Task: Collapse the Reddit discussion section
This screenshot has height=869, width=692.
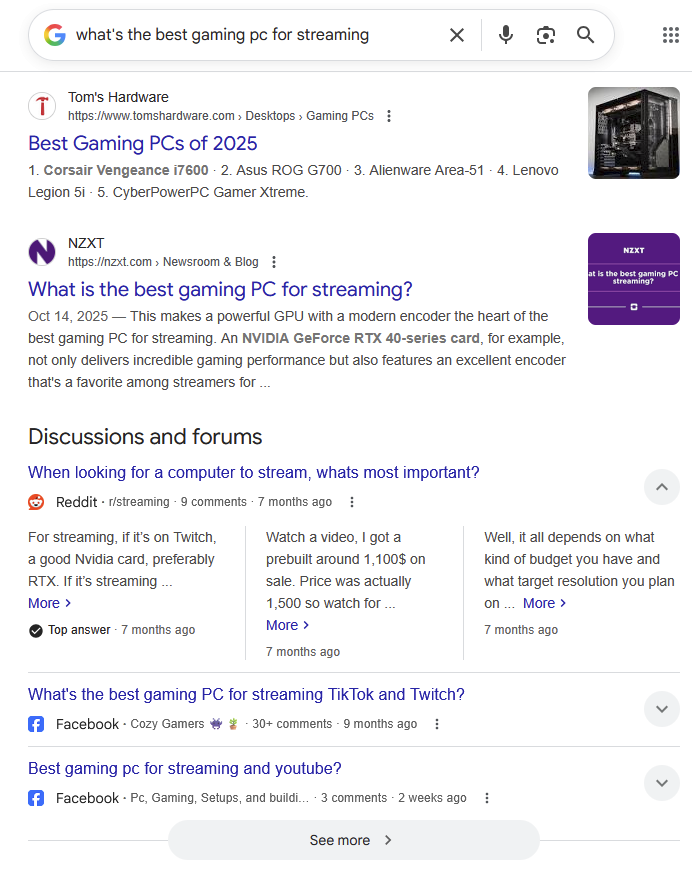Action: point(661,487)
